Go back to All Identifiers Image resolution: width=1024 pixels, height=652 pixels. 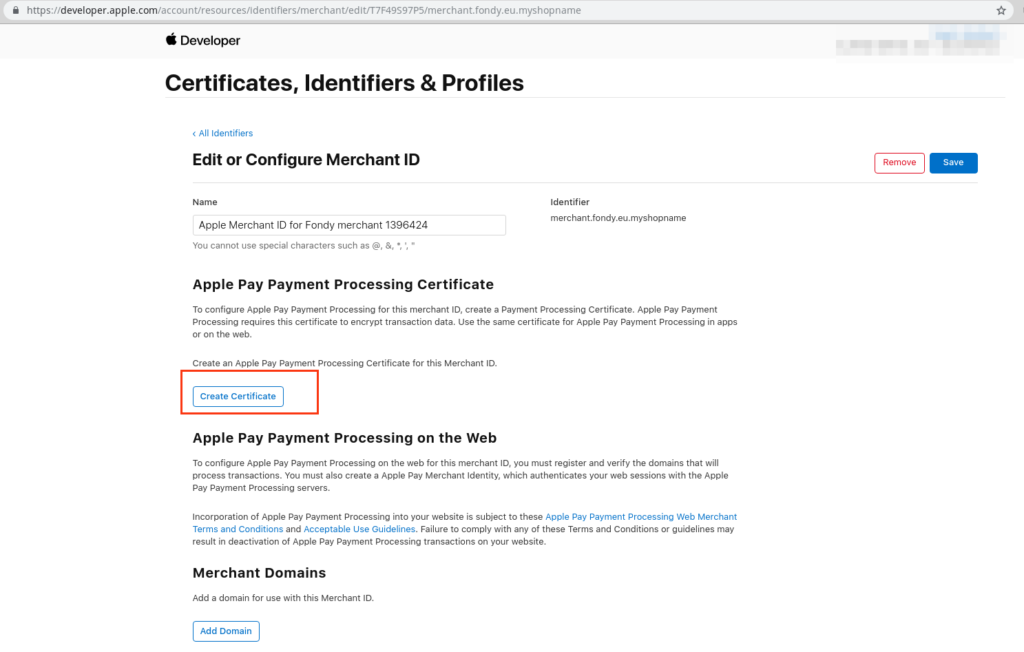pos(223,133)
